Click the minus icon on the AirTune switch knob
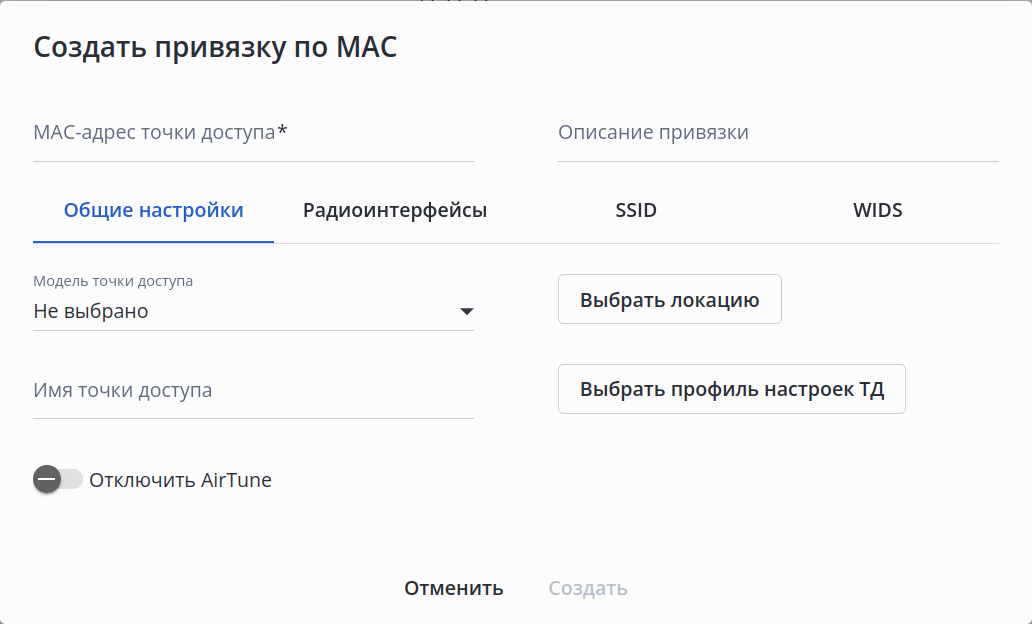1032x624 pixels. (x=47, y=480)
